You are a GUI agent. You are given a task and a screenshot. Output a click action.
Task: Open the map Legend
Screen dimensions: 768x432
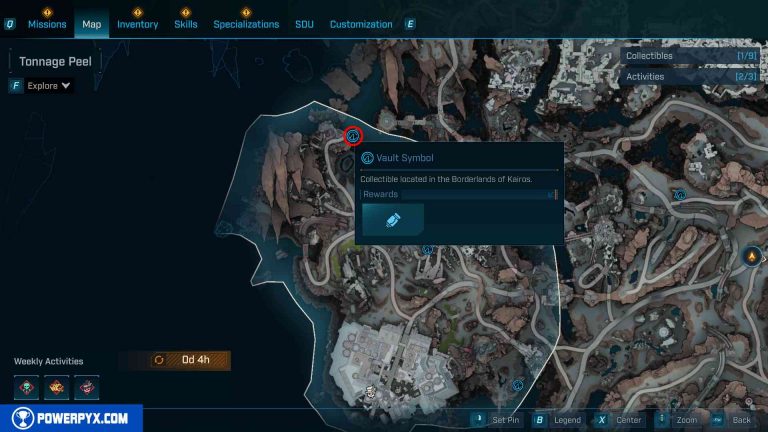pos(567,420)
